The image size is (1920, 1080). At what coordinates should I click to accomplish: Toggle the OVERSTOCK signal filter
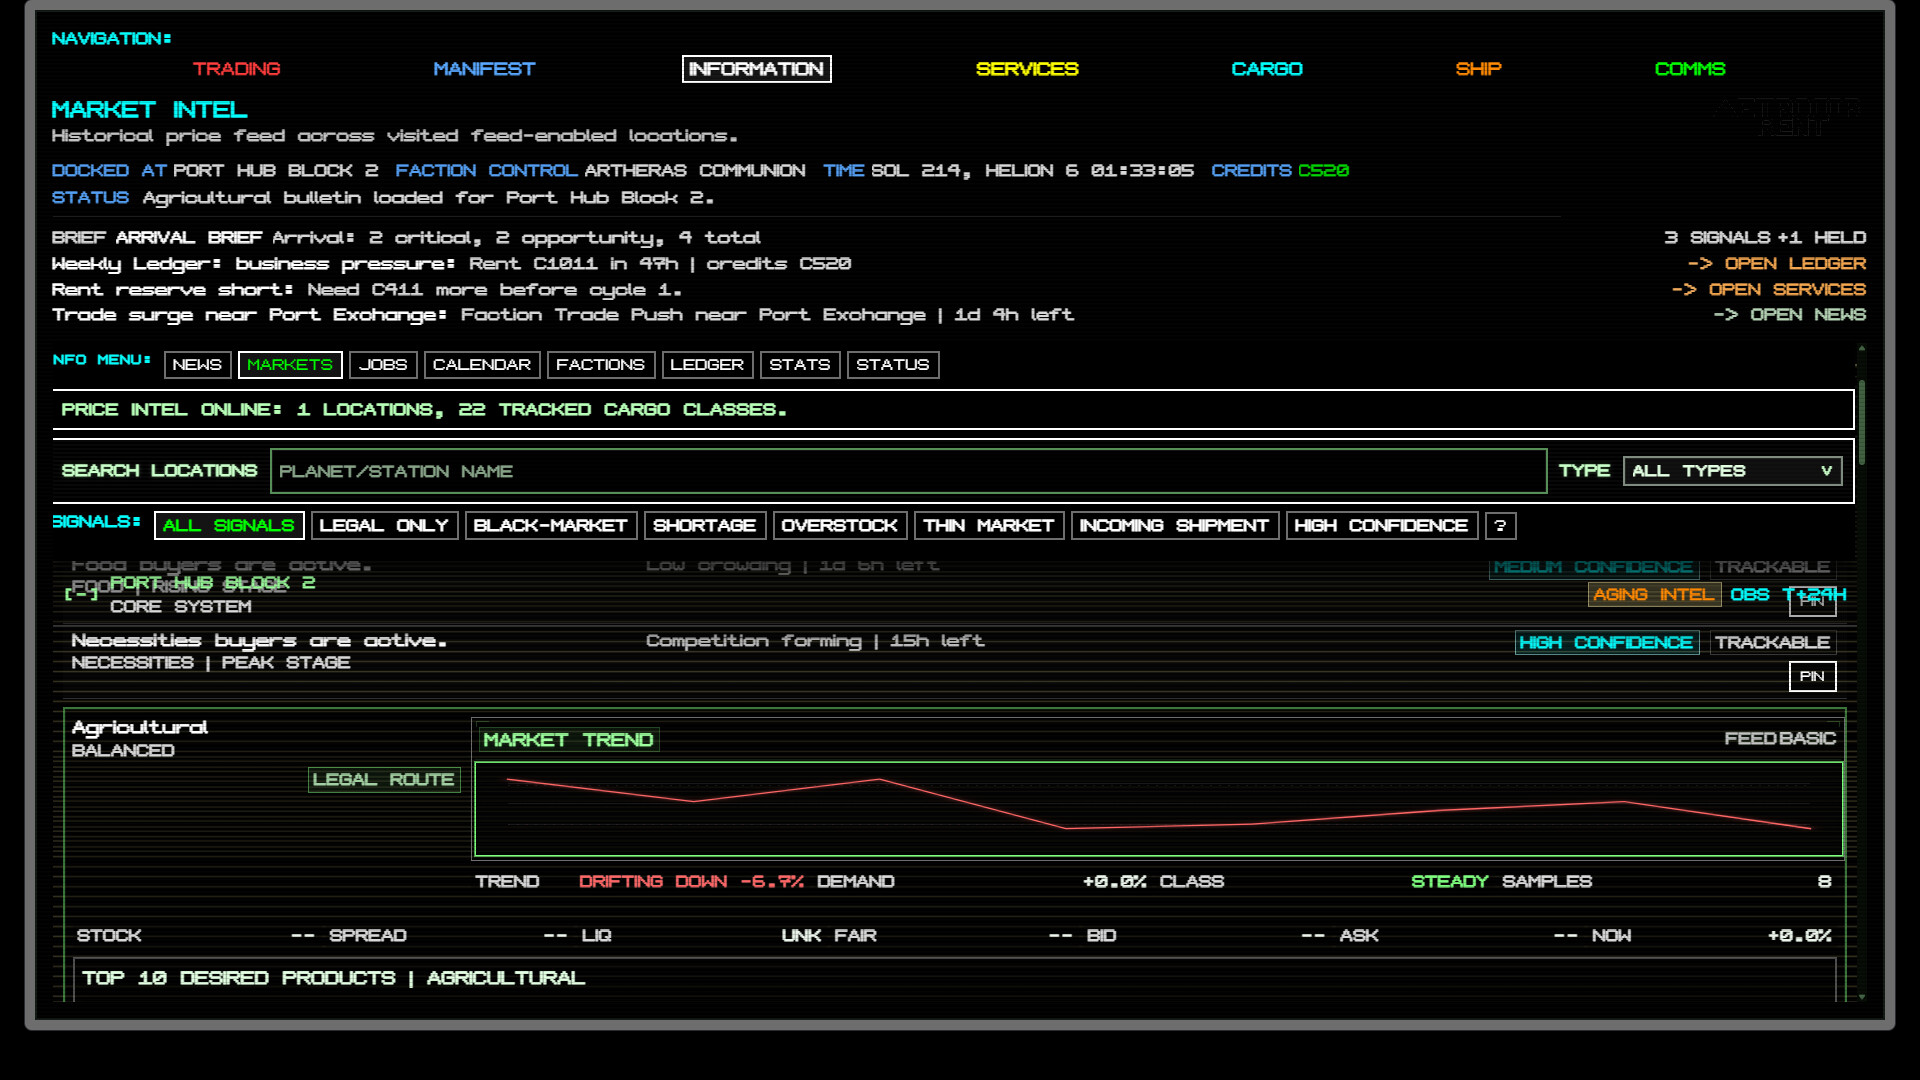pos(840,526)
